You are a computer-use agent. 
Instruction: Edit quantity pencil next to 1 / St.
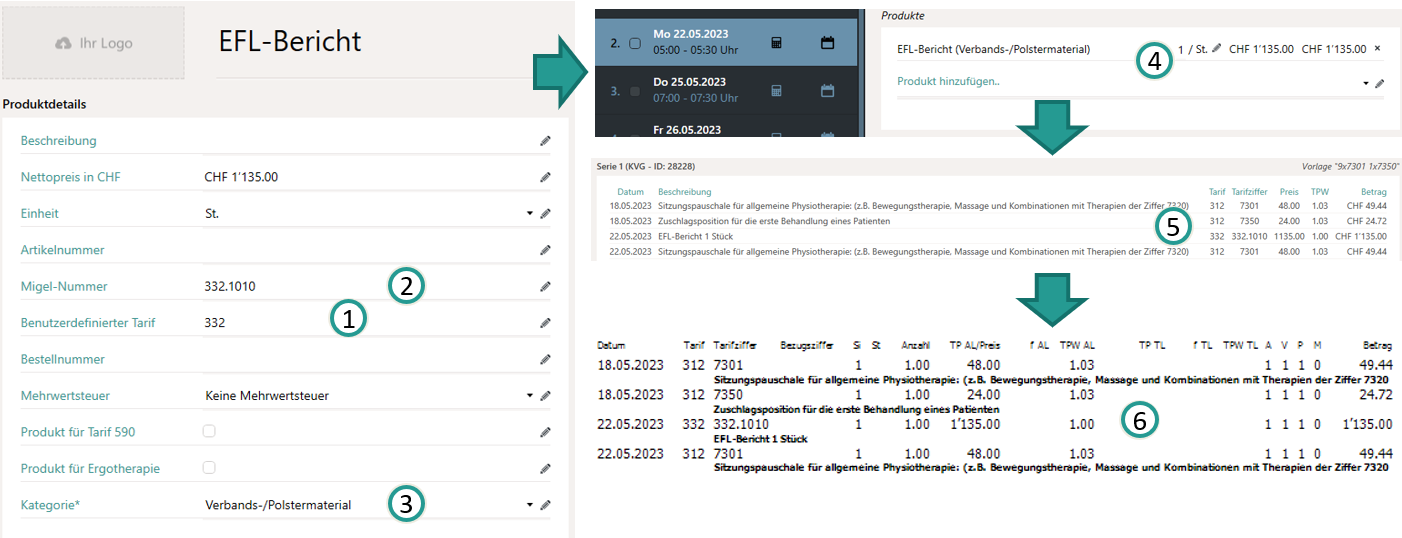tap(1217, 49)
